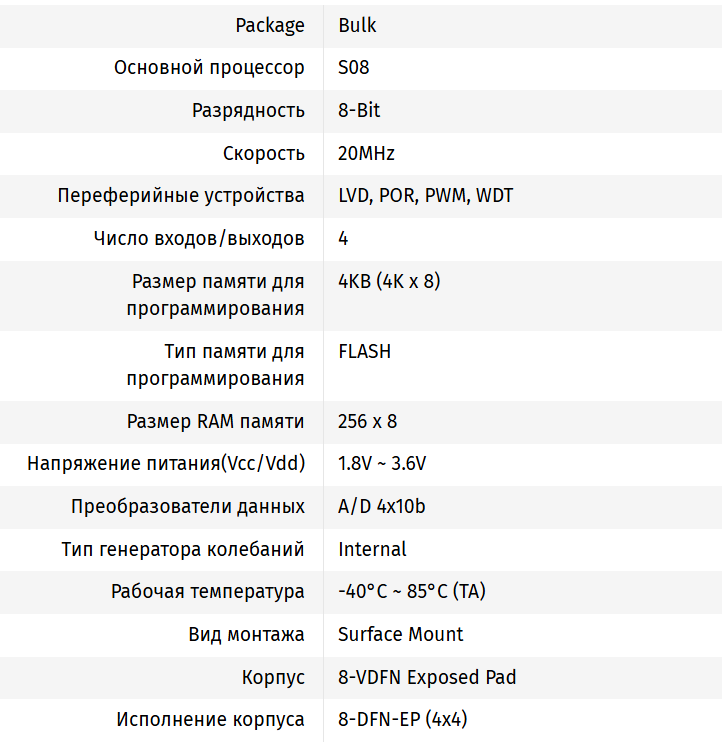
Task: Select the LVD, POR, PWM, WDT value
Action: click(426, 196)
